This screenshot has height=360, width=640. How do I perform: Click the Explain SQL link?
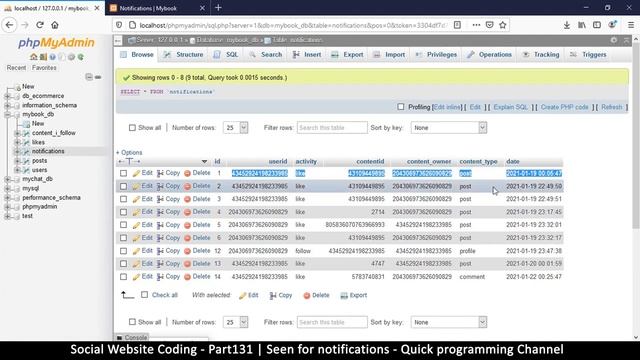point(511,107)
